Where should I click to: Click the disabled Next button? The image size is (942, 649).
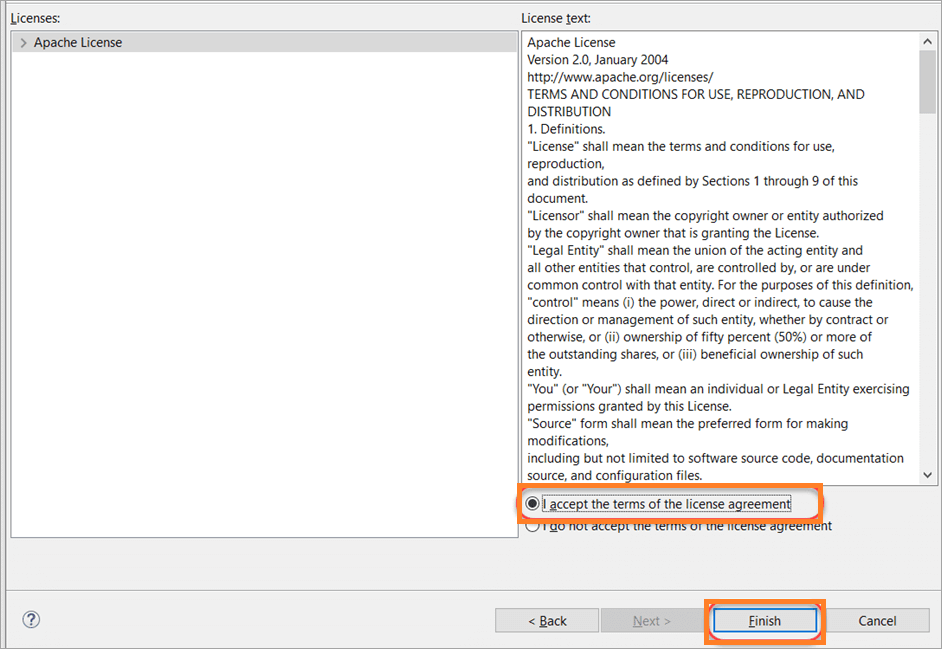pos(652,620)
